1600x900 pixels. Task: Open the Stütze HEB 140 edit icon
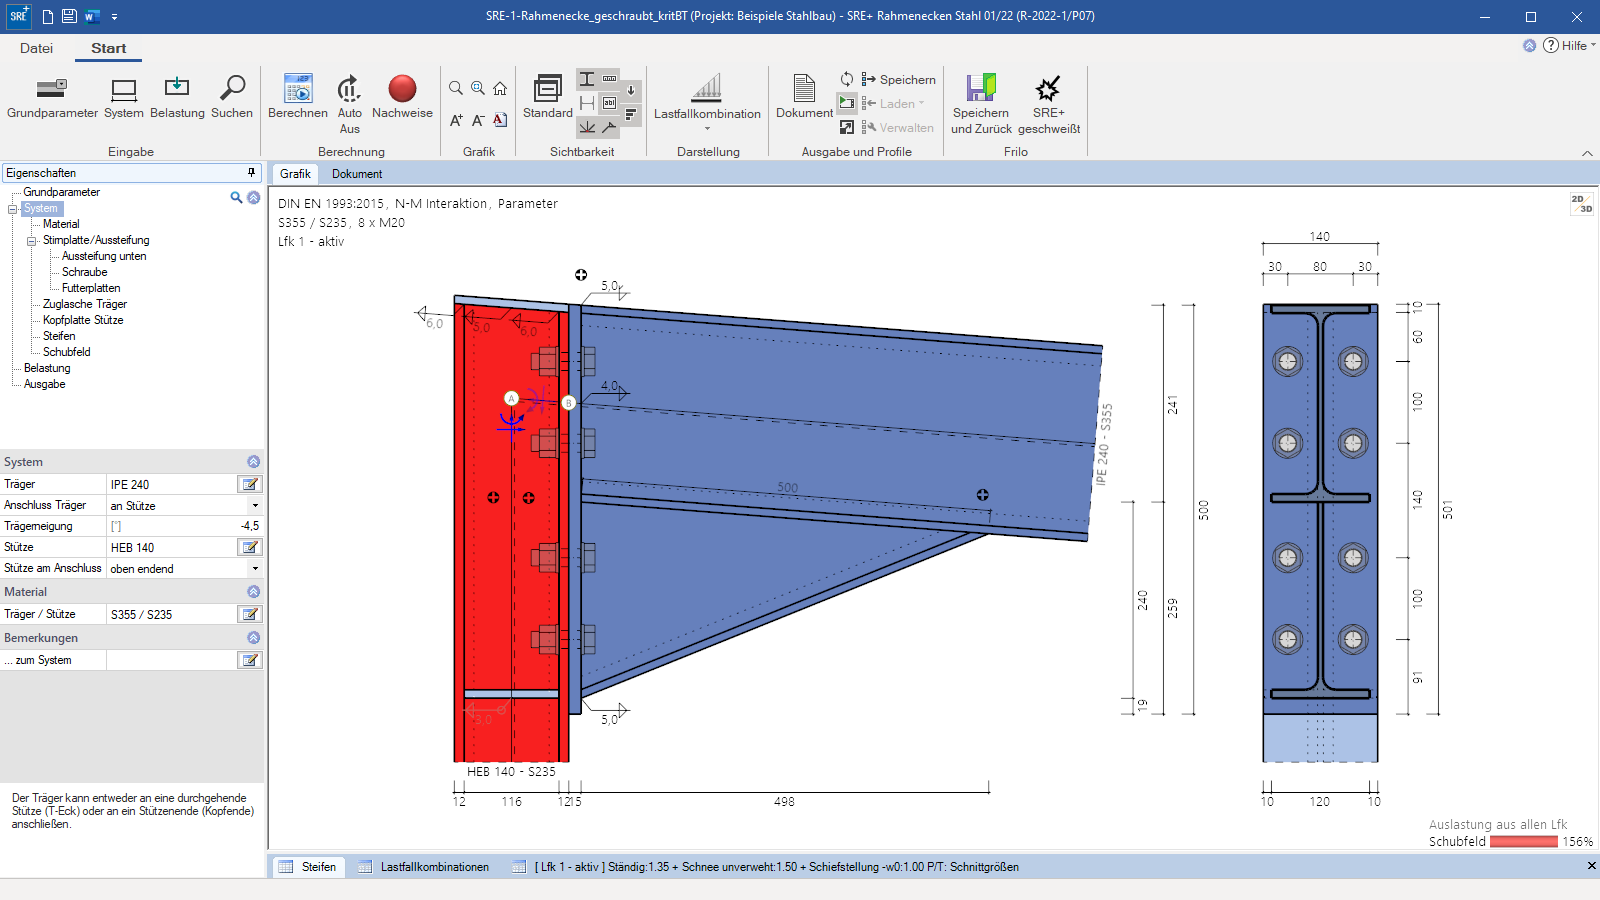[x=250, y=547]
